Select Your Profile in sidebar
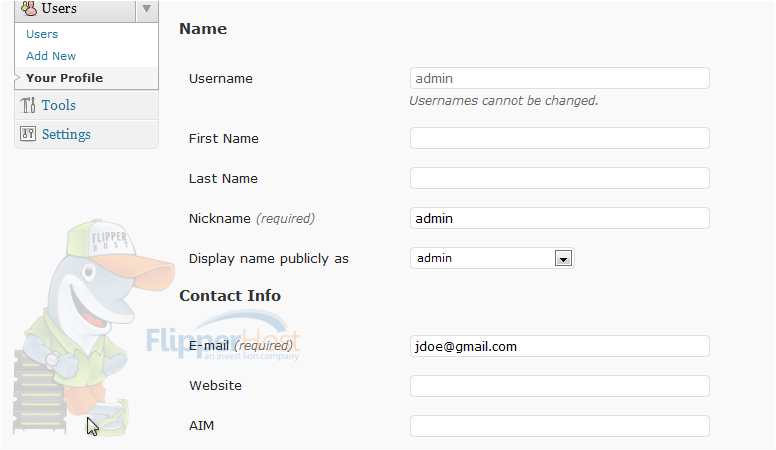Image resolution: width=776 pixels, height=450 pixels. 64,78
